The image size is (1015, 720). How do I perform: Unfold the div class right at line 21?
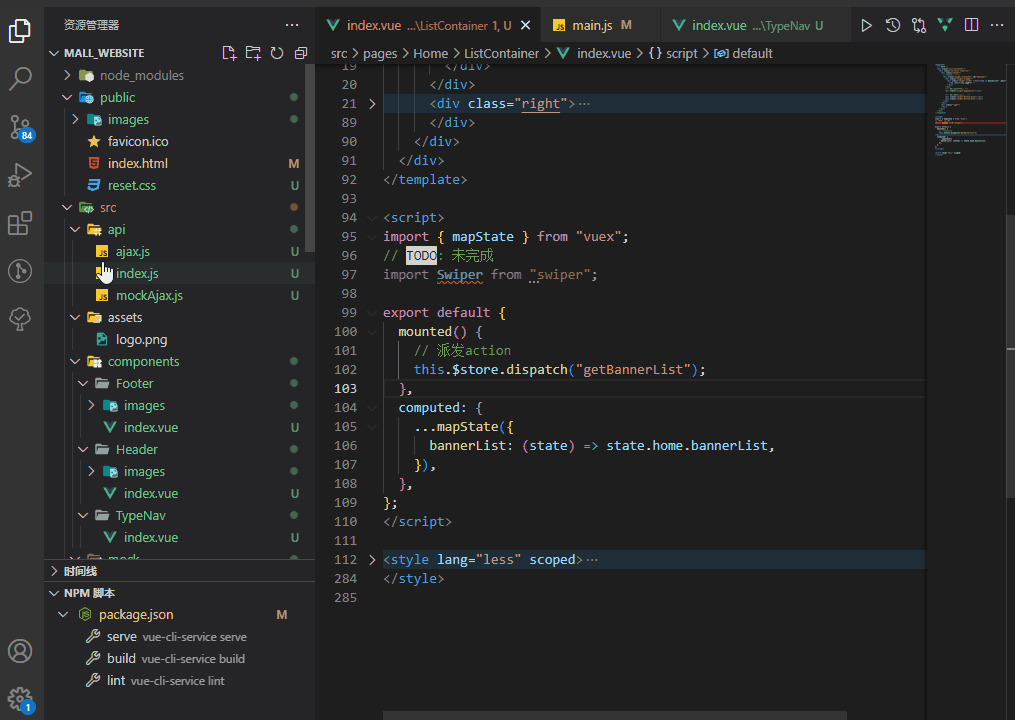pos(372,103)
